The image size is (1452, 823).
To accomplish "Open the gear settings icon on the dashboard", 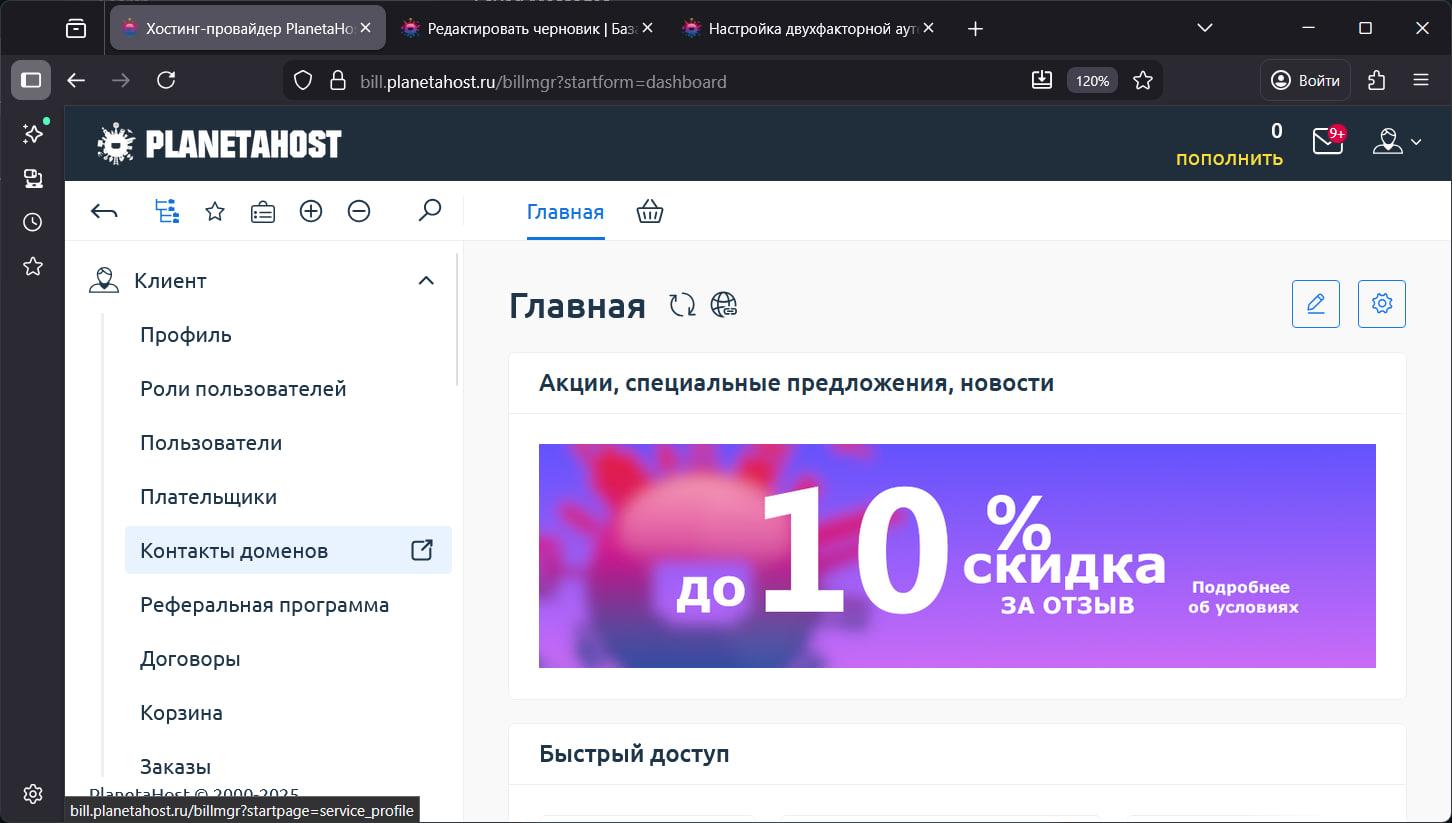I will pyautogui.click(x=1381, y=303).
